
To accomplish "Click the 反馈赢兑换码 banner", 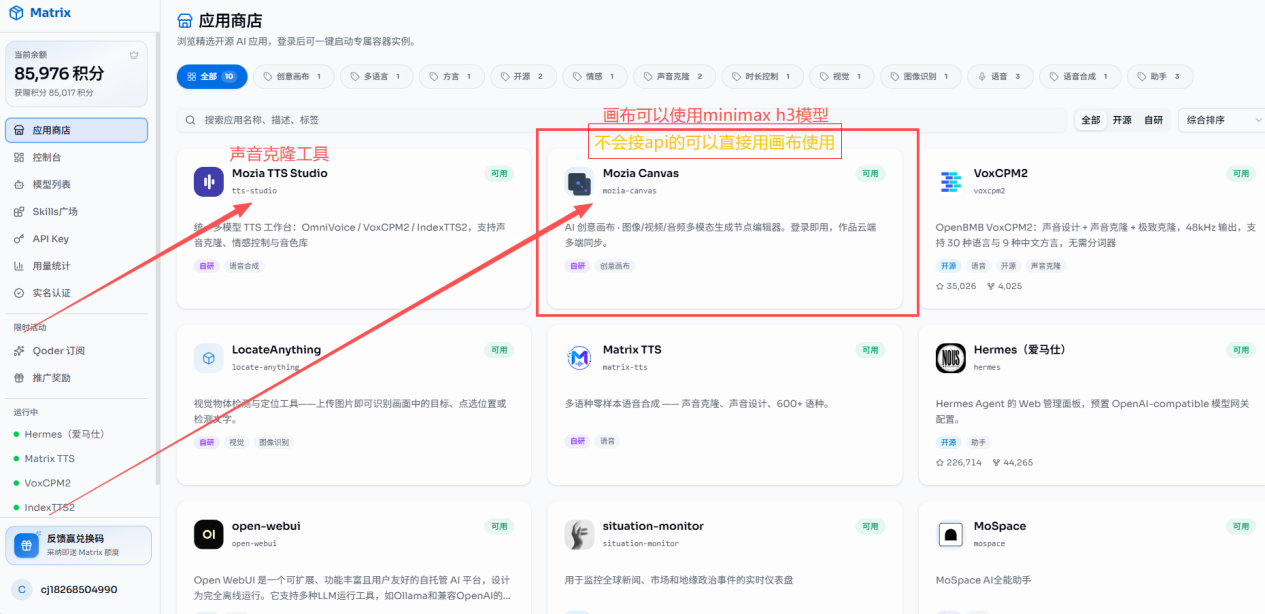I will 79,546.
